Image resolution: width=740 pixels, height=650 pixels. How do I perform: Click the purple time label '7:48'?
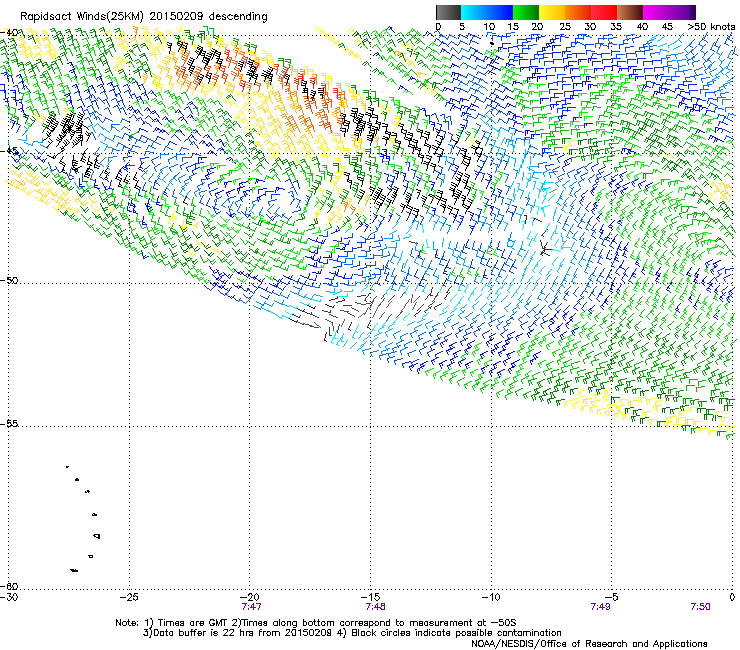coord(375,607)
